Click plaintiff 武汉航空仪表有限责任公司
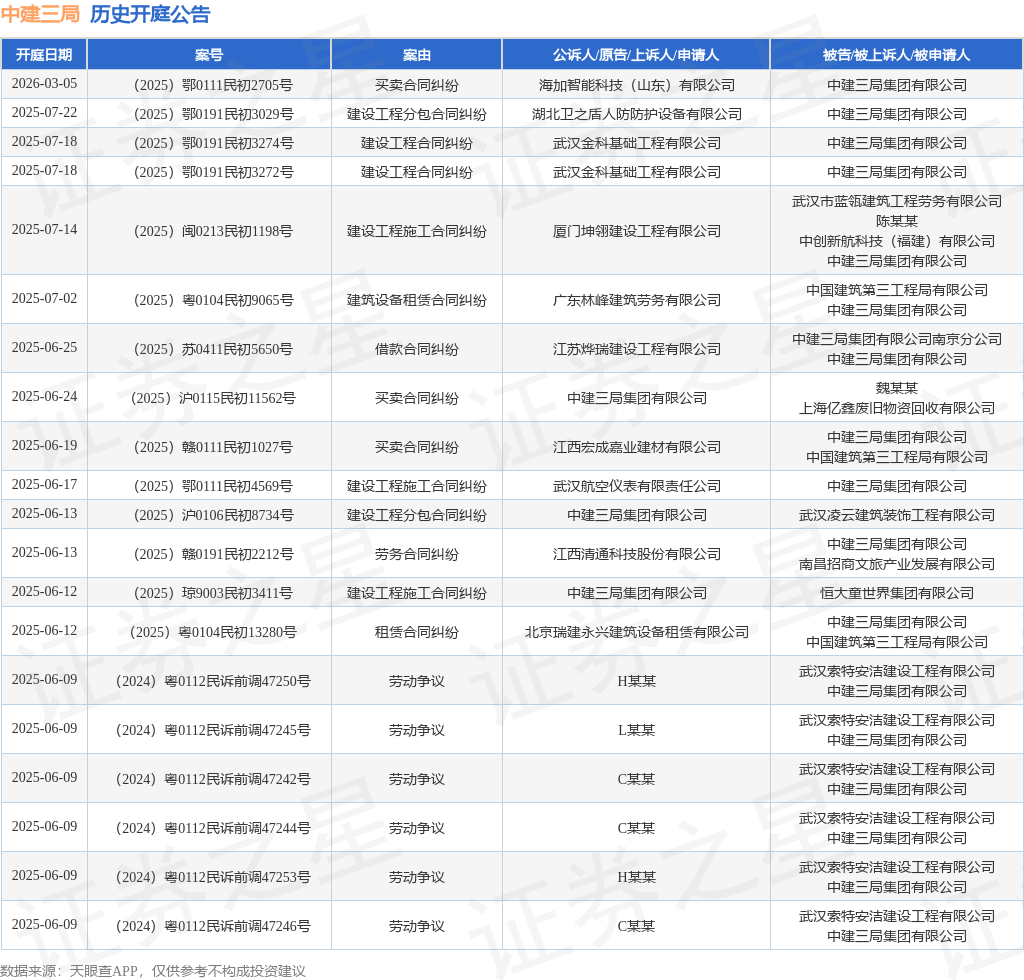Image resolution: width=1024 pixels, height=980 pixels. click(x=637, y=486)
